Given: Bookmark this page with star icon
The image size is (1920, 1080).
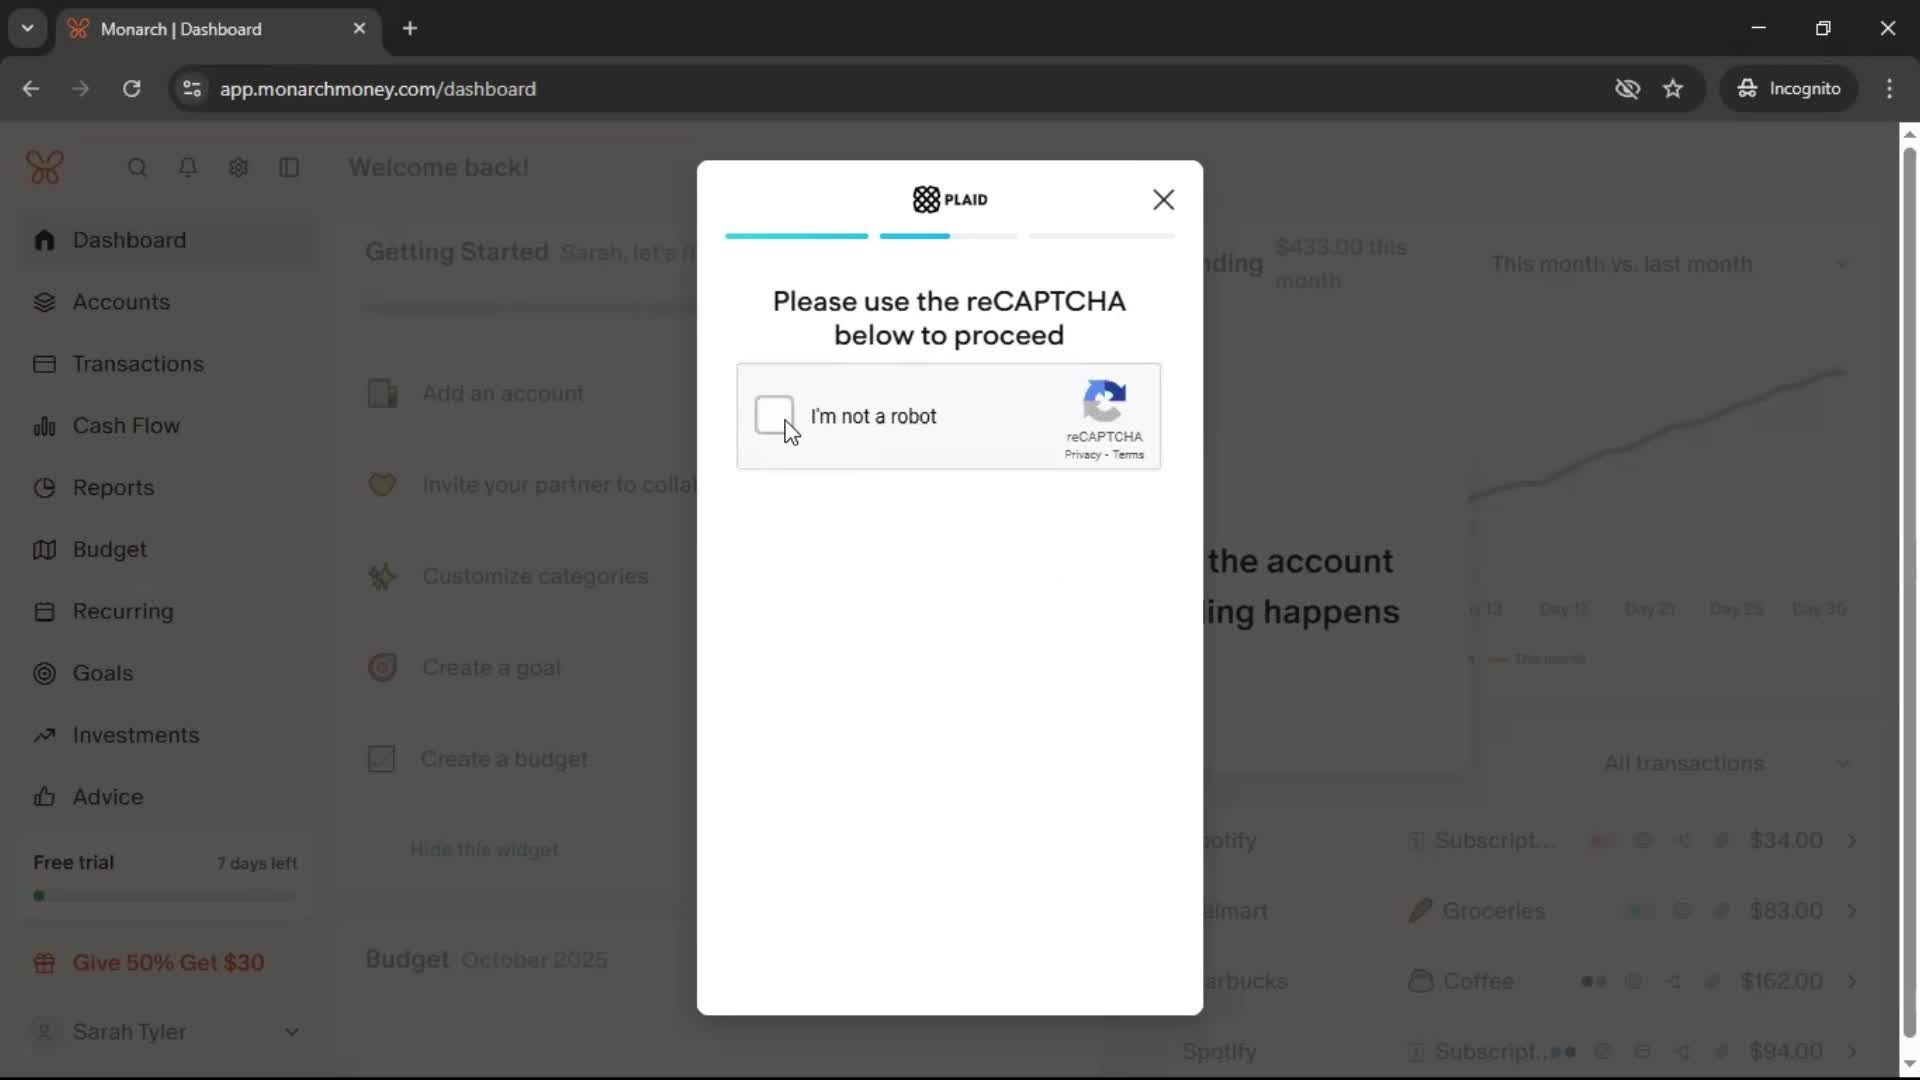Looking at the screenshot, I should click(x=1673, y=89).
